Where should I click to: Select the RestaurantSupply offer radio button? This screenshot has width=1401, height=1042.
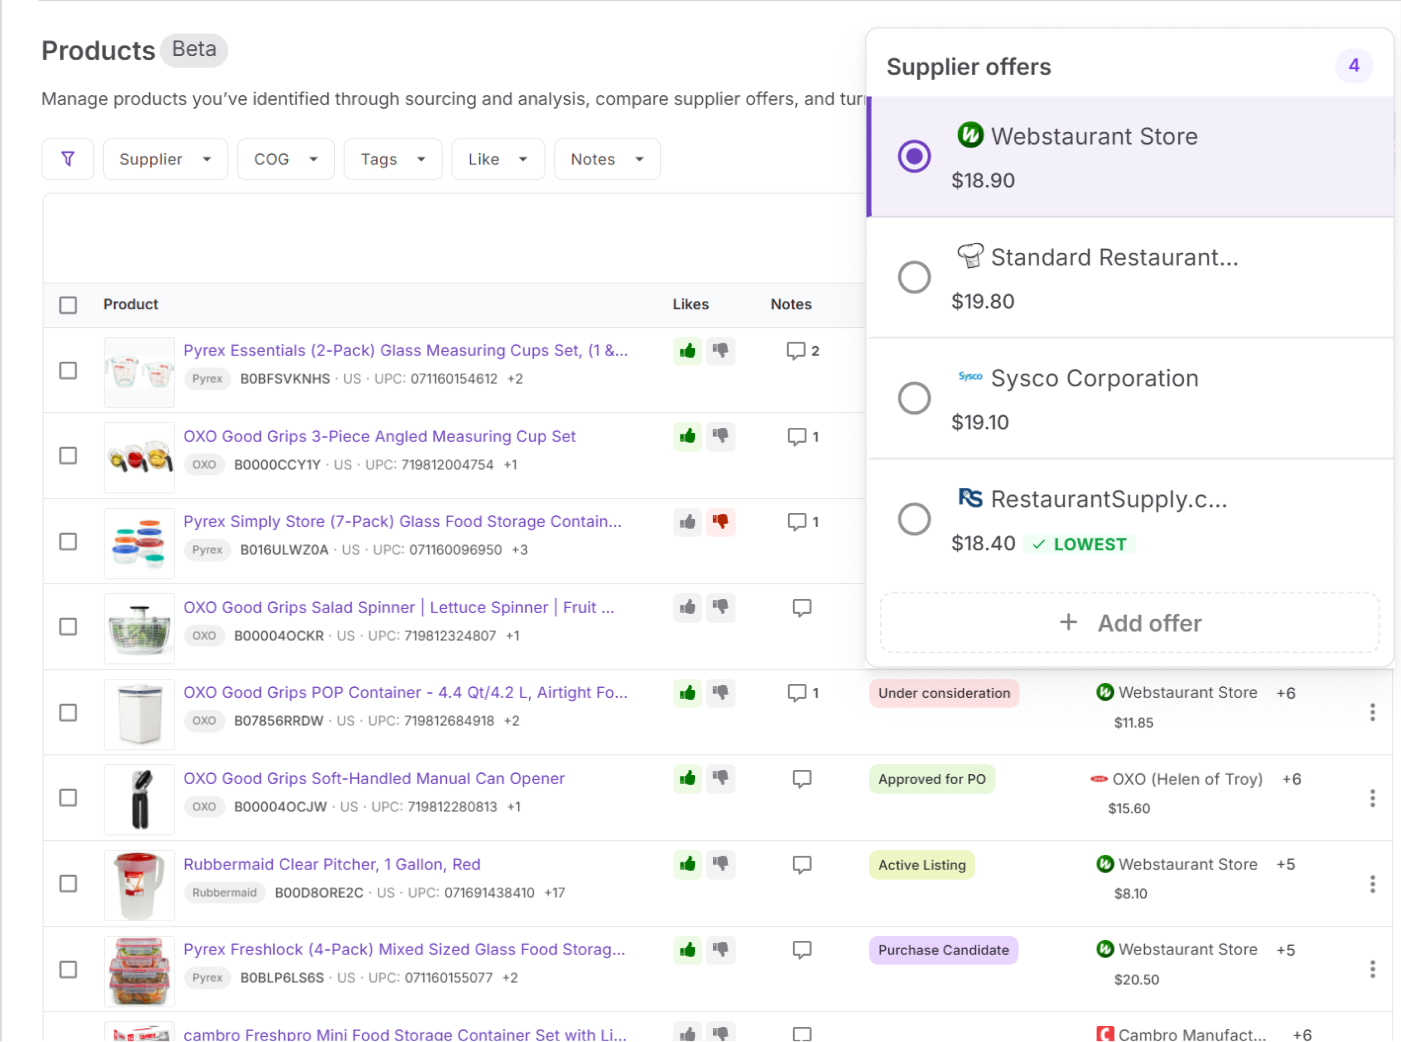click(x=914, y=519)
